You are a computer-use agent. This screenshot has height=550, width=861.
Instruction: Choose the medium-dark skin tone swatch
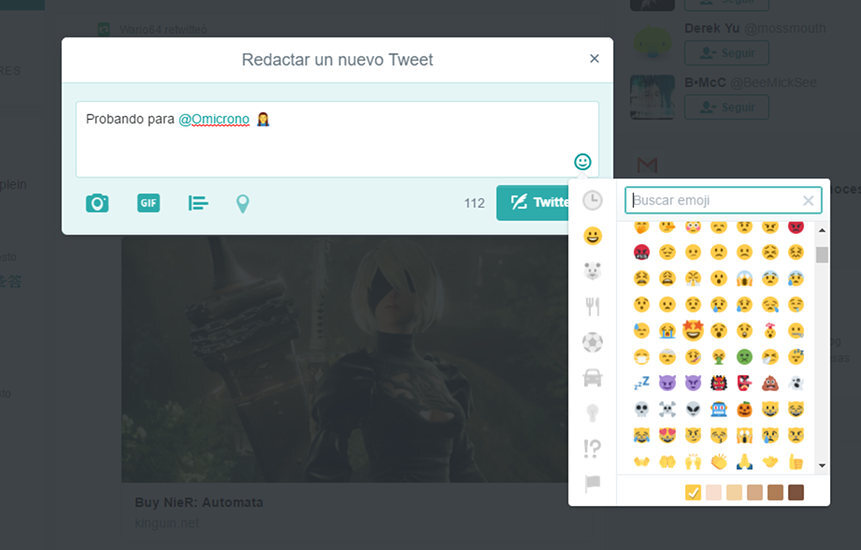coord(775,492)
